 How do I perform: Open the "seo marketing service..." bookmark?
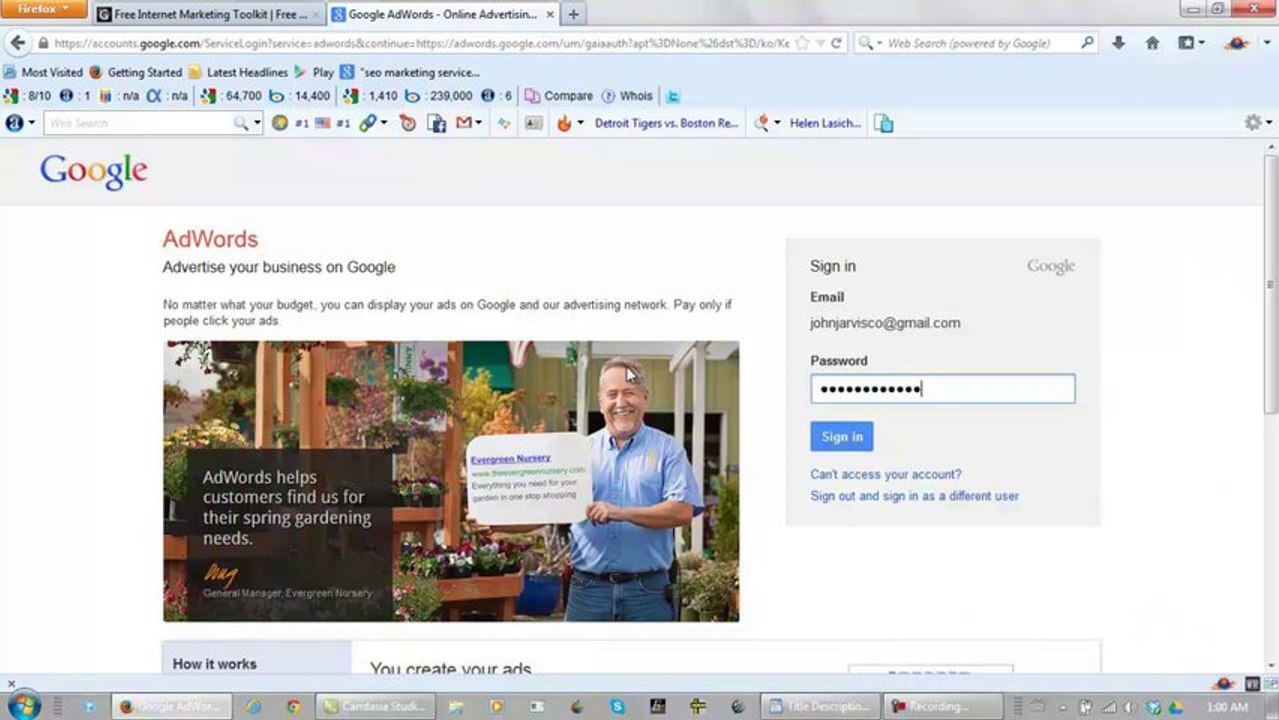410,72
